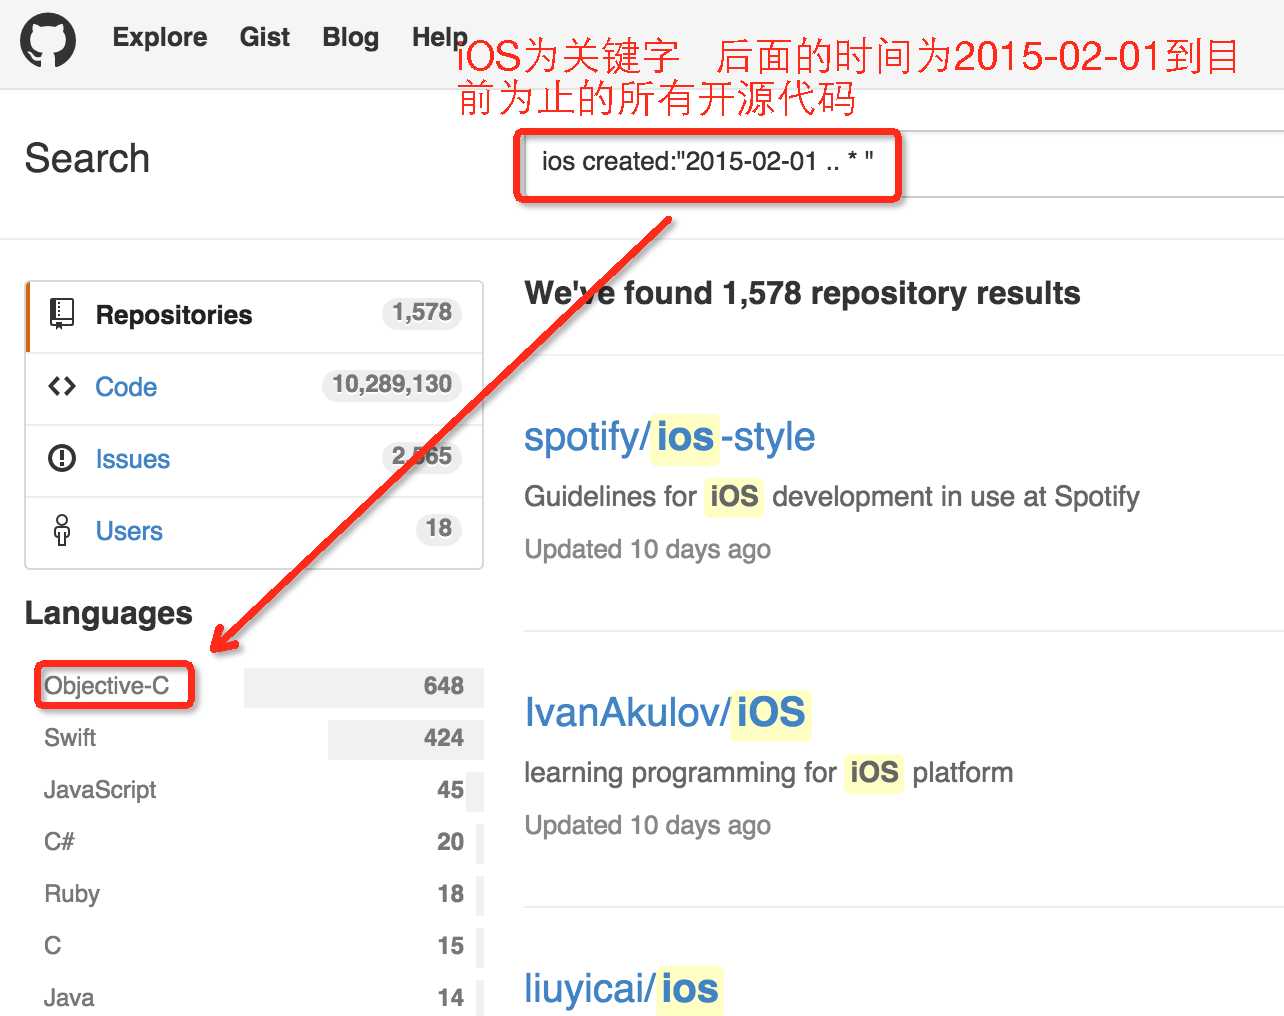Click the Languages section heading

tap(108, 613)
